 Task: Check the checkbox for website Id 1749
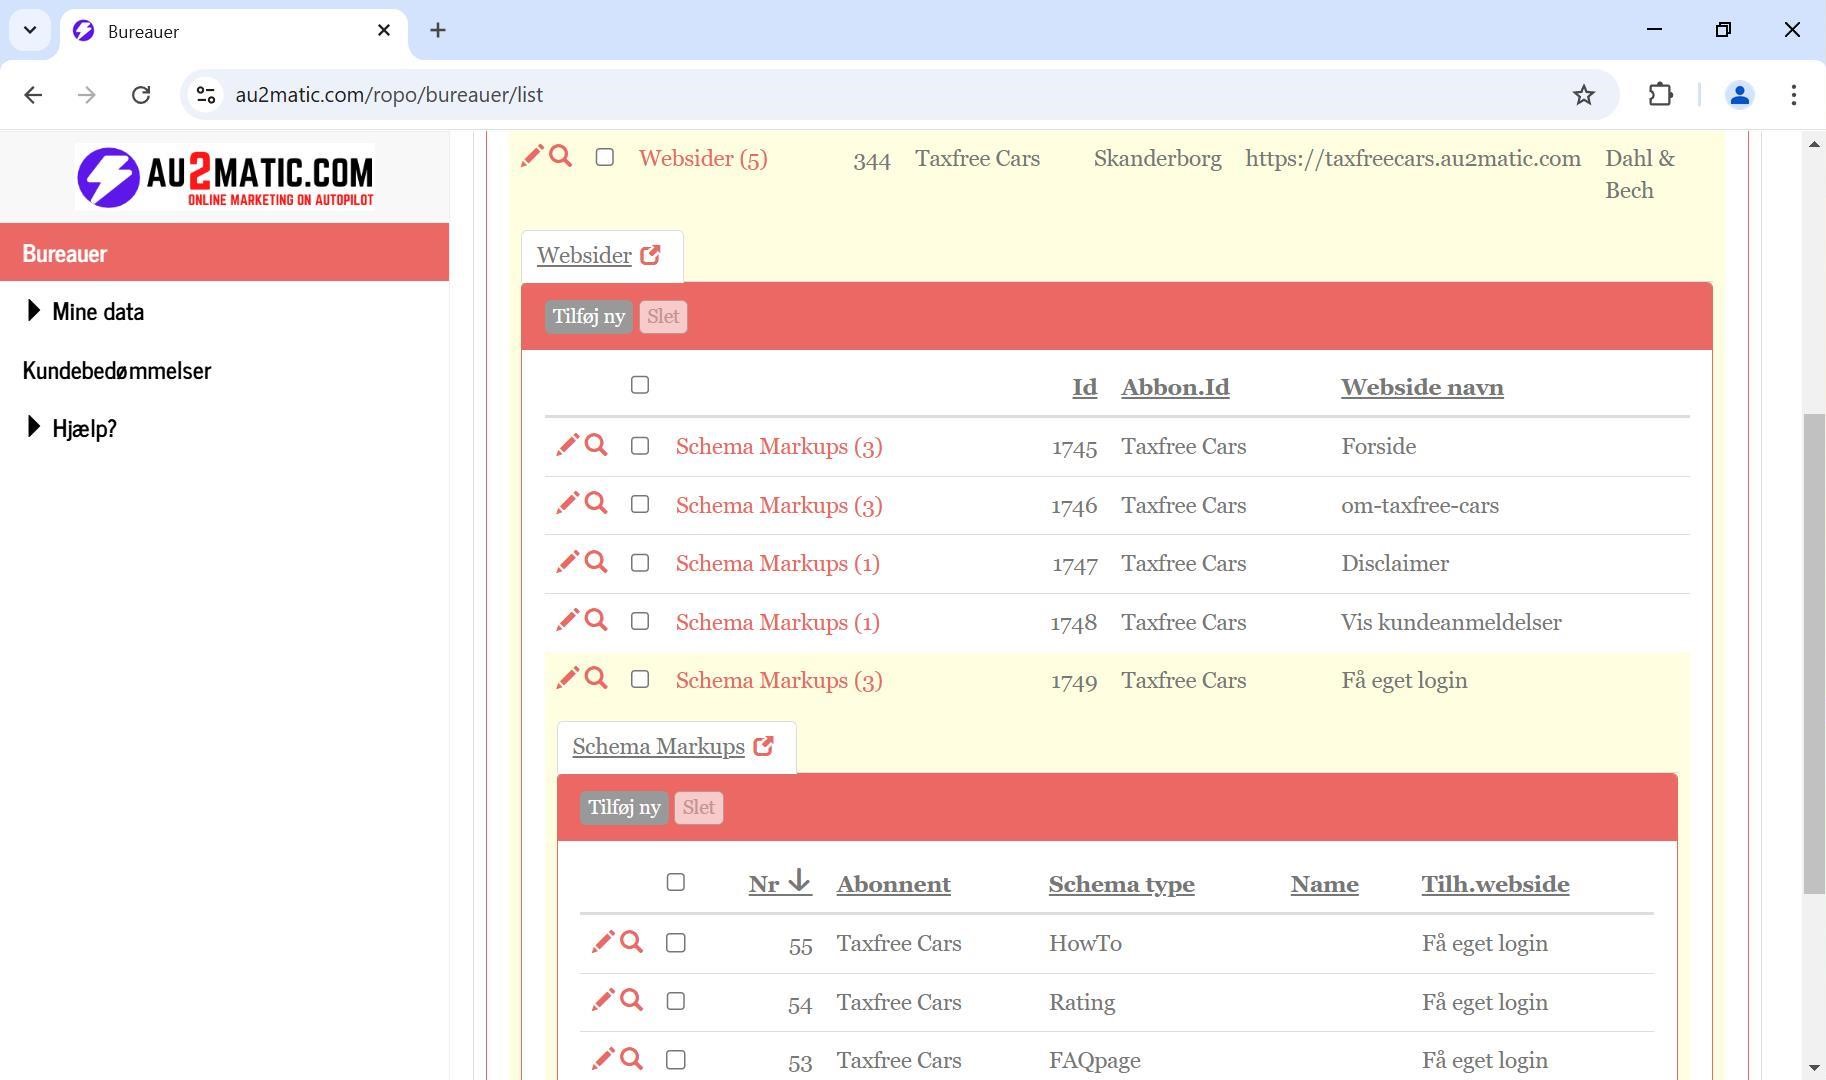(x=640, y=679)
